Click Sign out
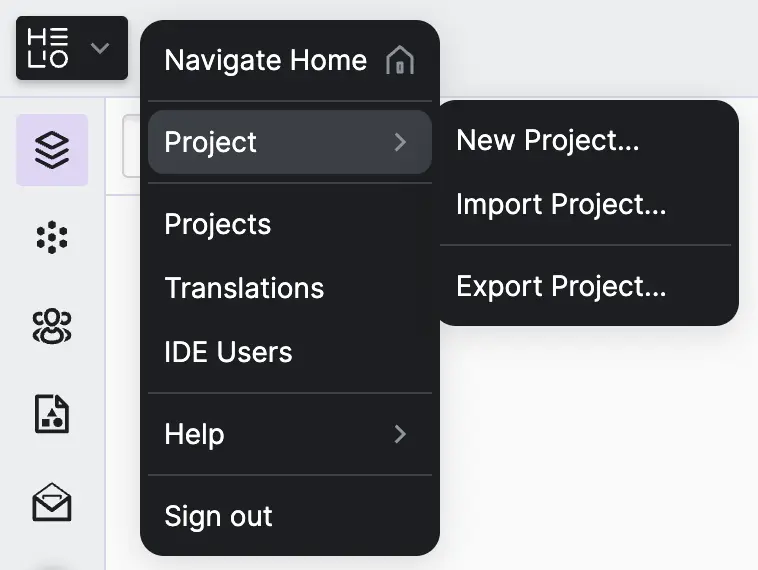This screenshot has width=758, height=570. [x=218, y=516]
